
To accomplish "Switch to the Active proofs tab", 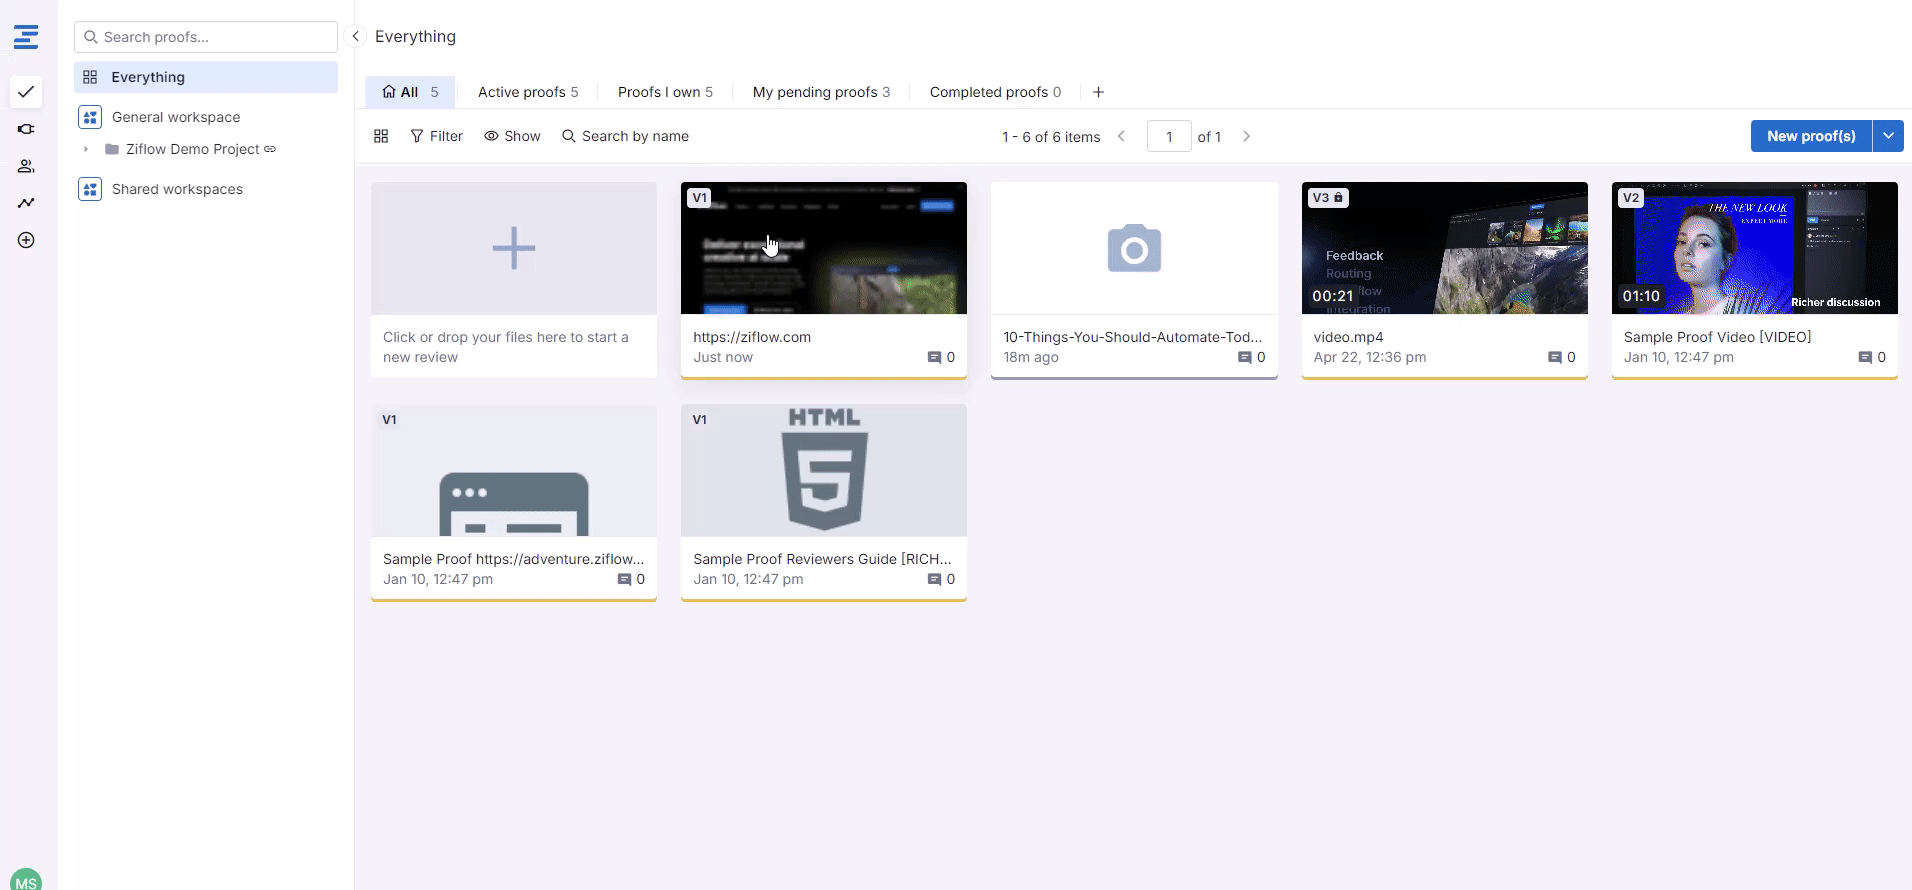I will (x=527, y=92).
